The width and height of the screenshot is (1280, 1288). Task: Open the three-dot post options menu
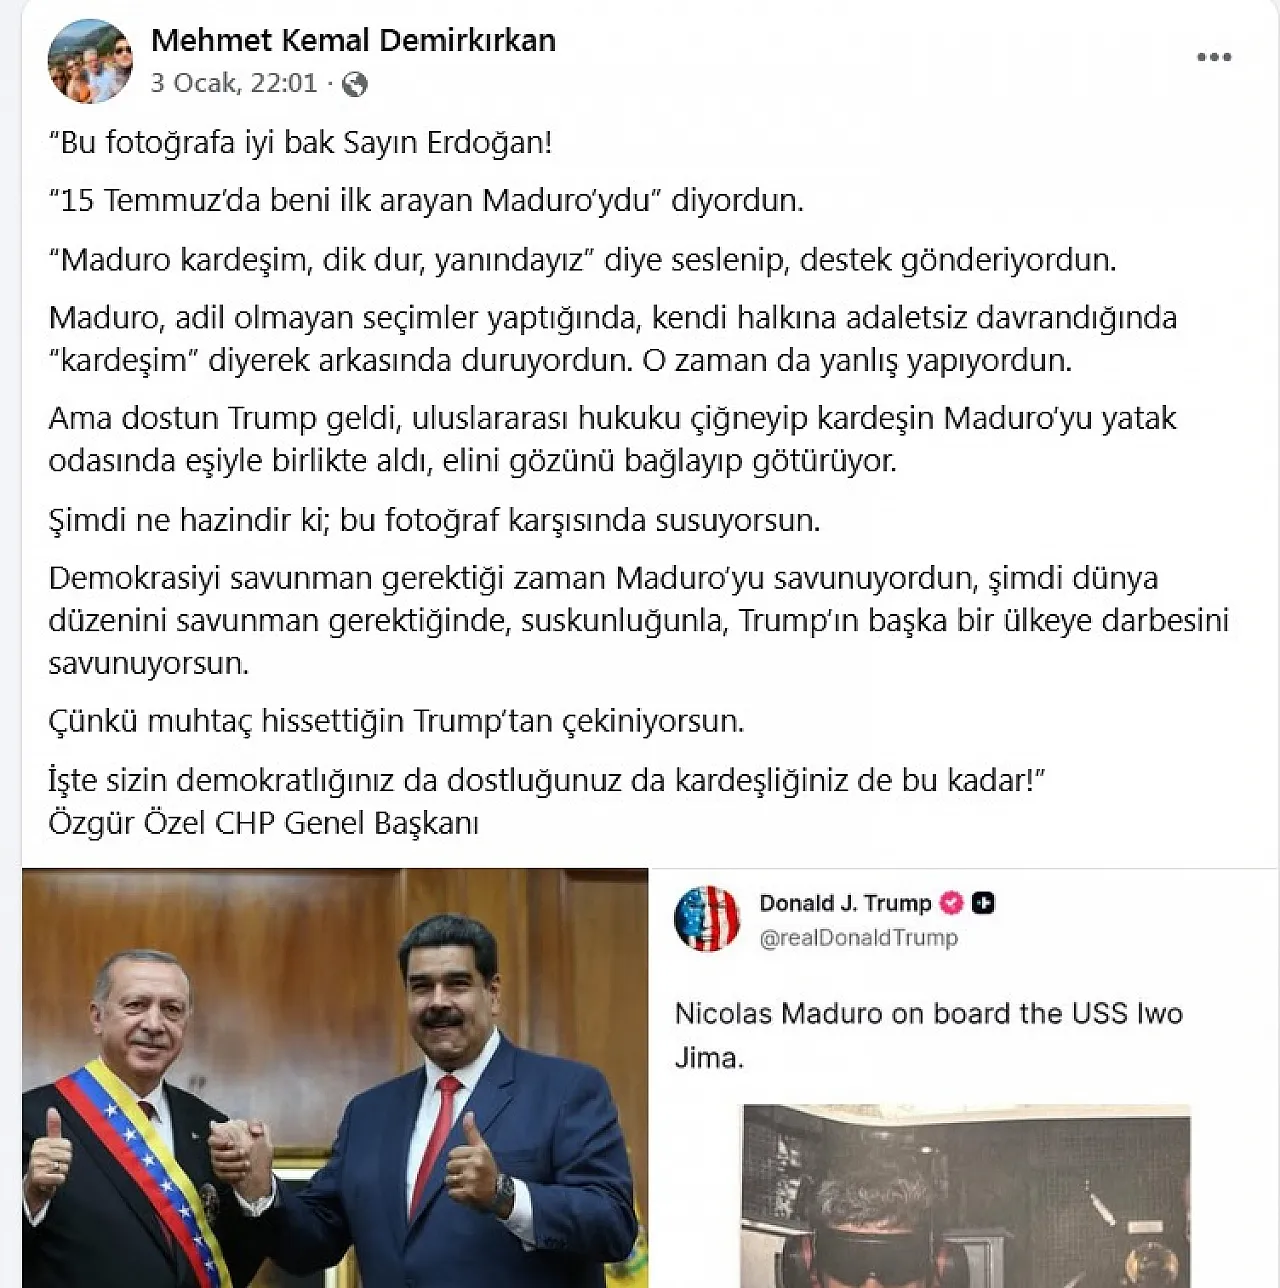1214,57
